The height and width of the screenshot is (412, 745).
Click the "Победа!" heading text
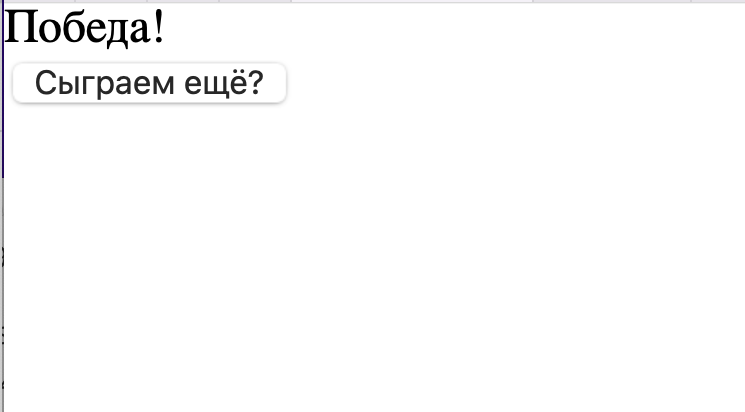pyautogui.click(x=85, y=29)
